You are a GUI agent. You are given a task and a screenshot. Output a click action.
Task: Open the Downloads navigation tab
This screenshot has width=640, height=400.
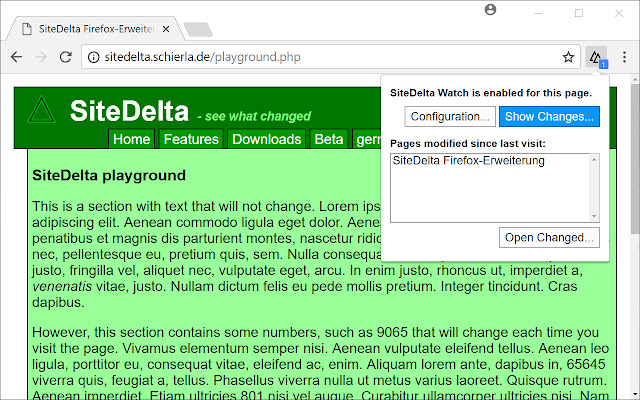point(267,139)
